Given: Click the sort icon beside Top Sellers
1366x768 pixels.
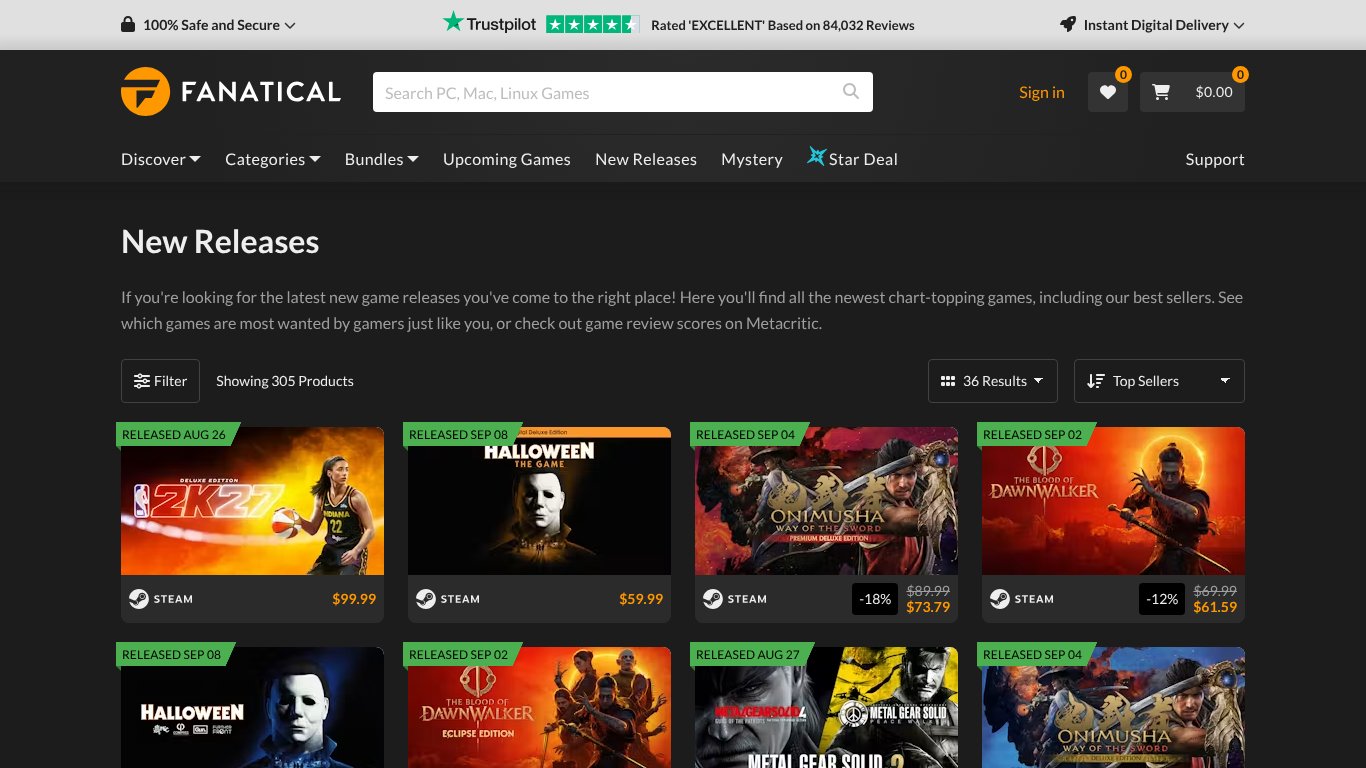Looking at the screenshot, I should pos(1096,381).
